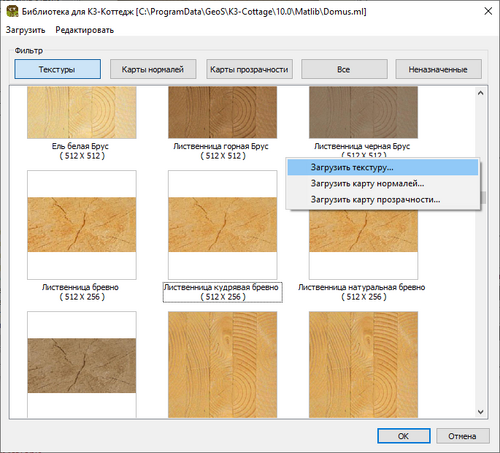Select Лиственница бревно texture thumbnail
This screenshot has width=500, height=453.
click(82, 225)
